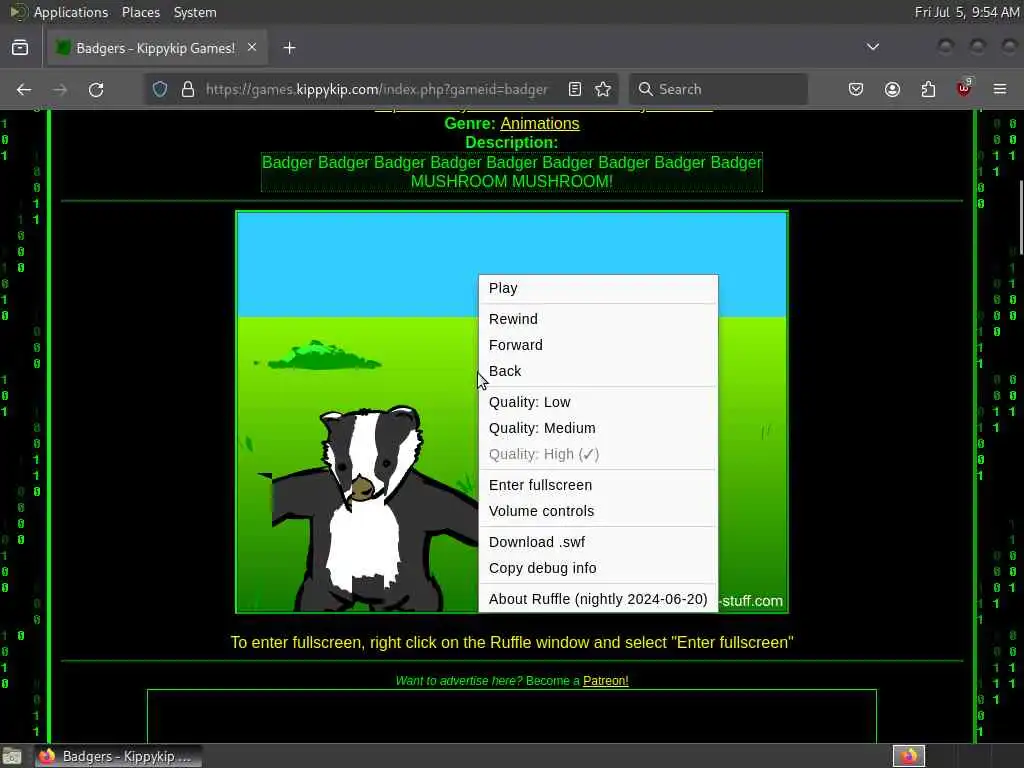Open About Ruffle (nightly 2024-06-20)
Image resolution: width=1024 pixels, height=768 pixels.
598,600
